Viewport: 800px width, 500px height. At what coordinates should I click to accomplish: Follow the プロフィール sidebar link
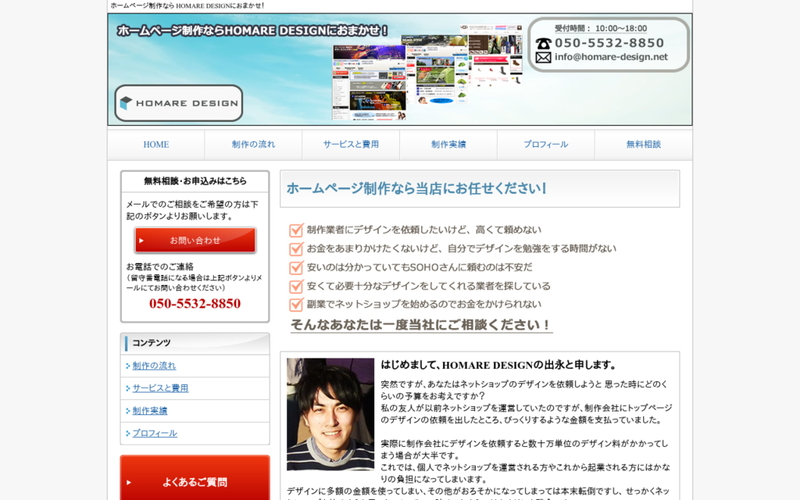[x=155, y=433]
